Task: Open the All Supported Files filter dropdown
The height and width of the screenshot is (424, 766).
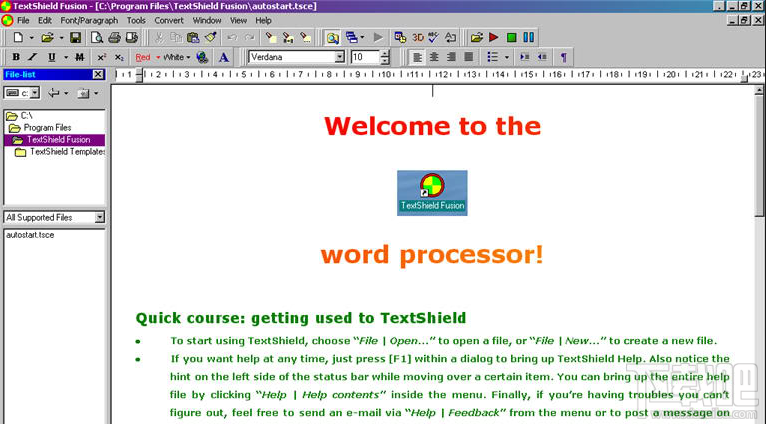Action: click(x=100, y=217)
